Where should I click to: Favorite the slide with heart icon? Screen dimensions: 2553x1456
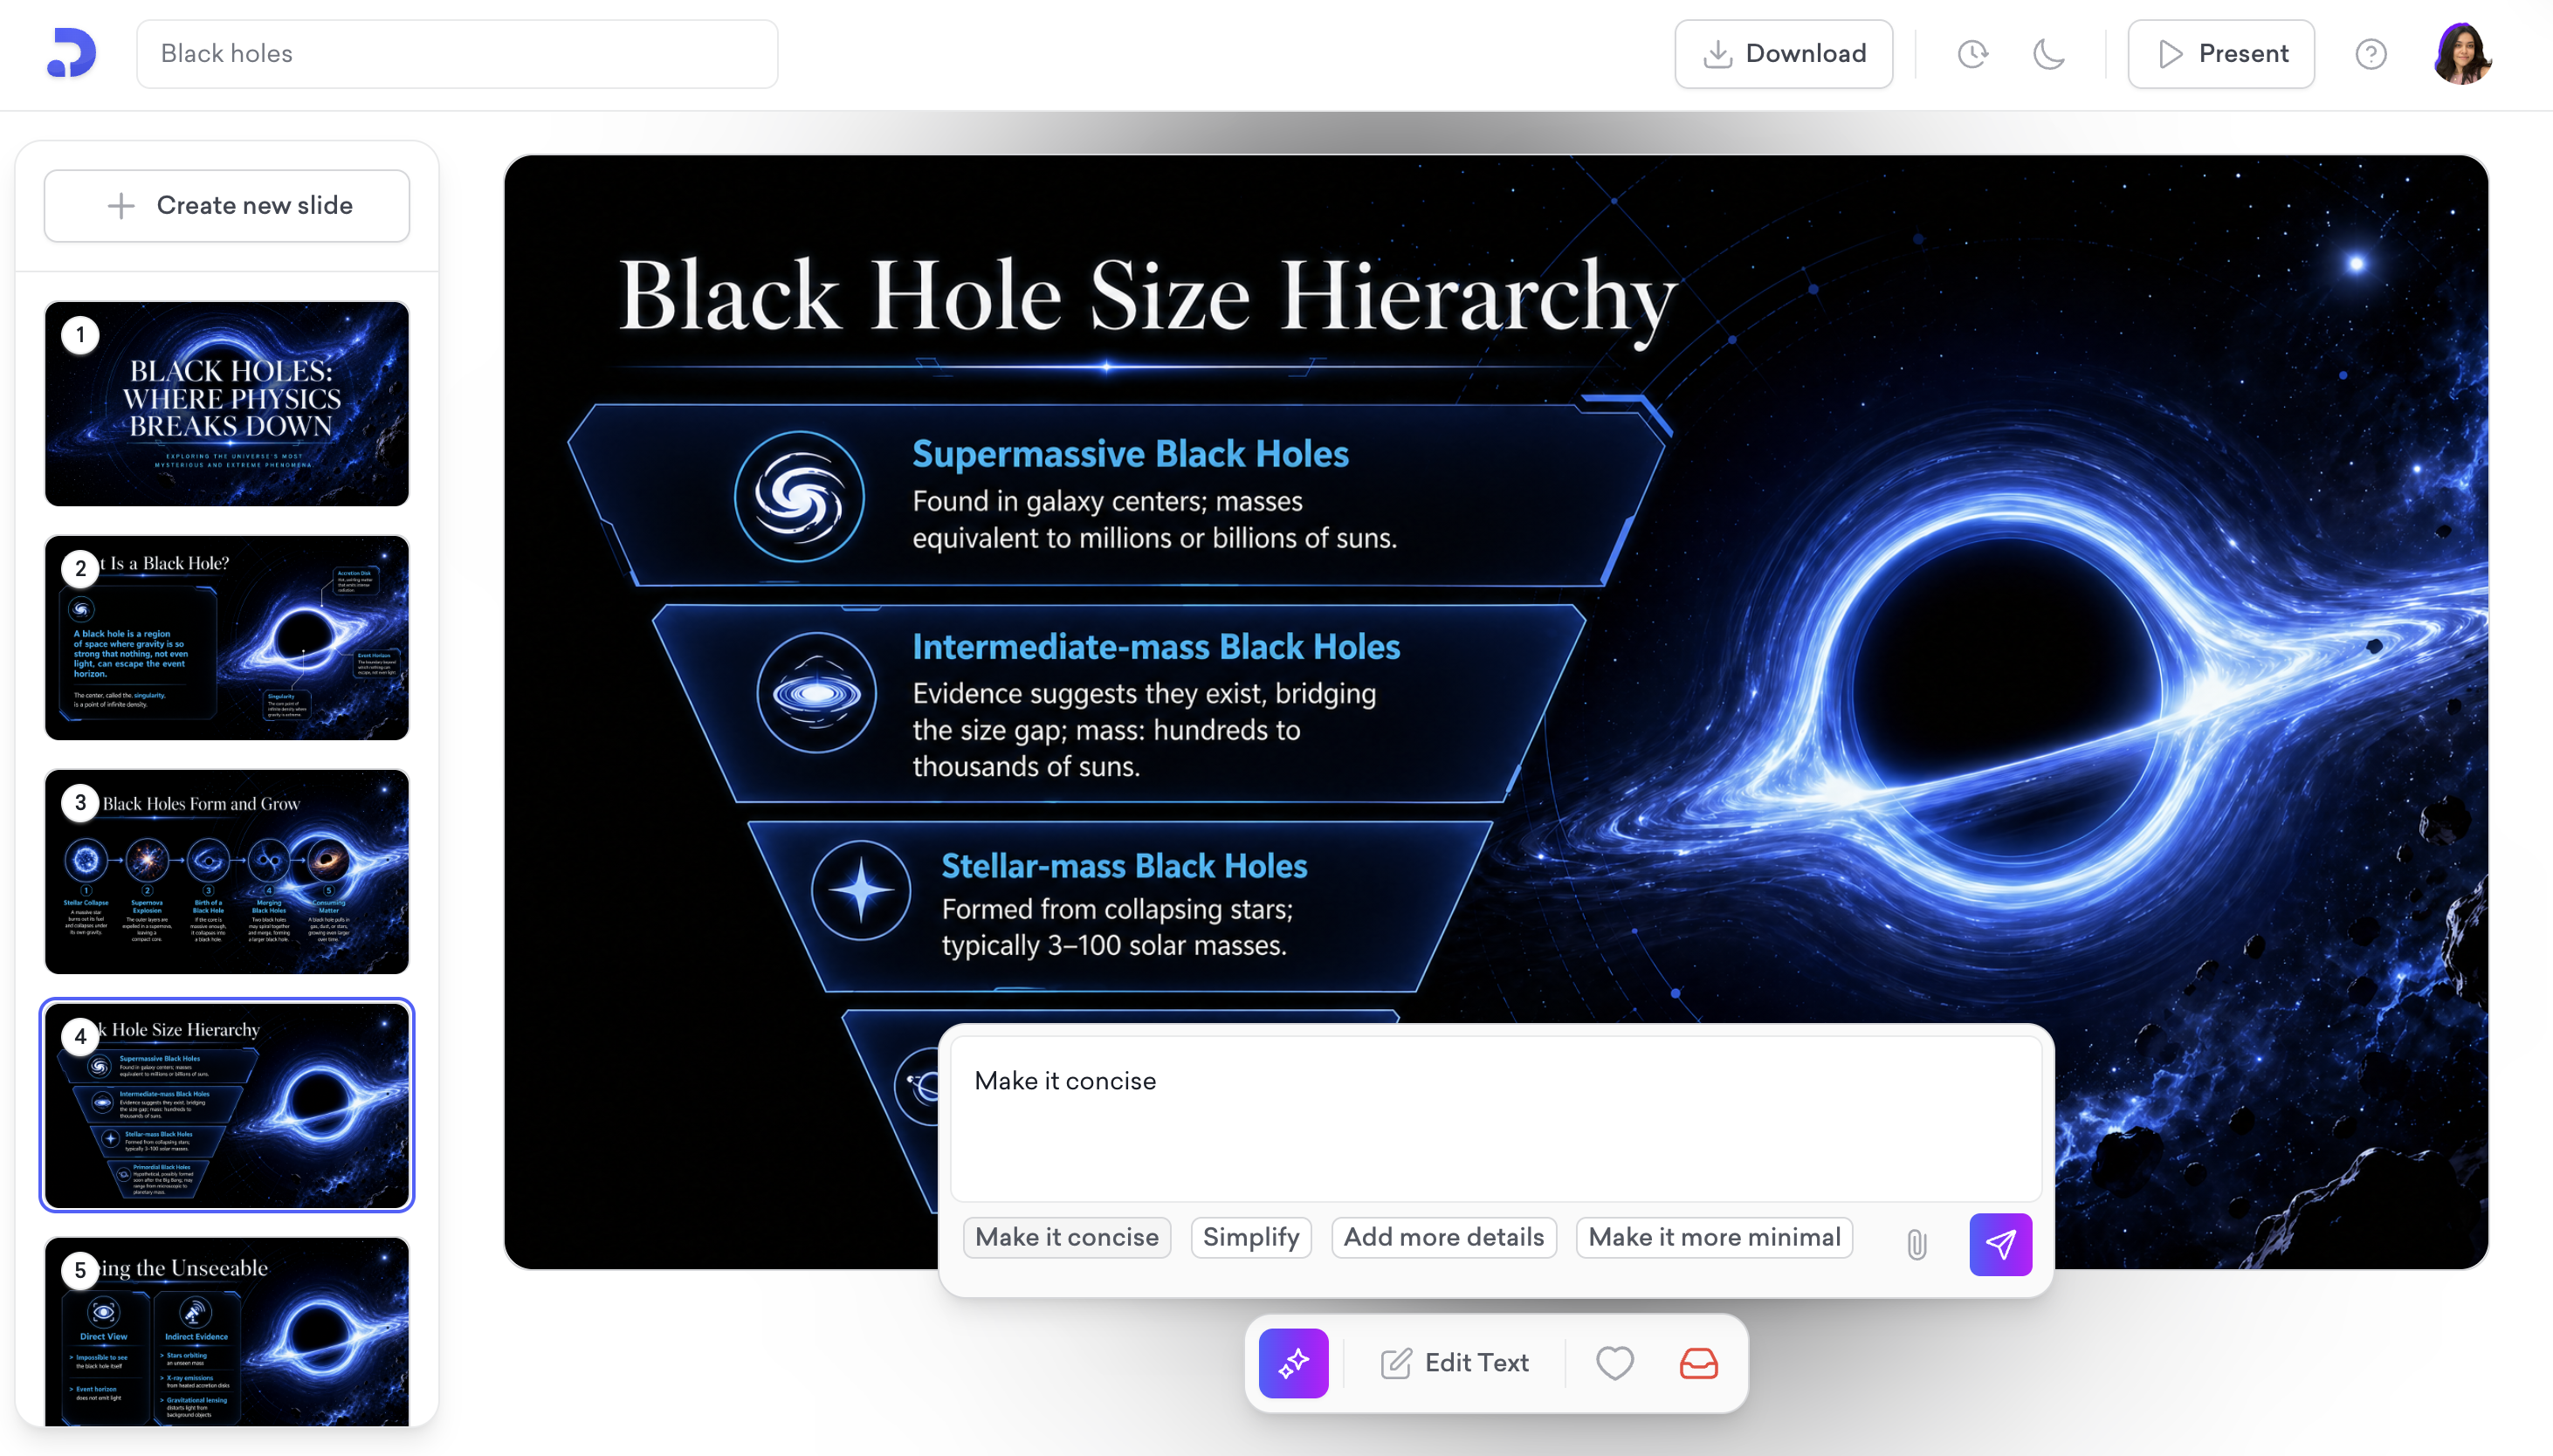point(1614,1363)
